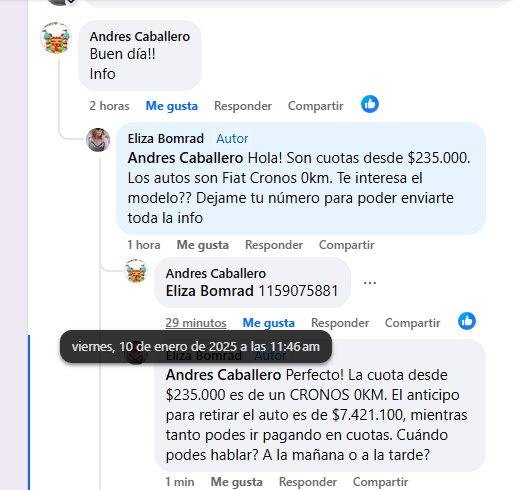Toggle Me gusta on Eliza's first reply
The image size is (513, 490).
coord(203,245)
